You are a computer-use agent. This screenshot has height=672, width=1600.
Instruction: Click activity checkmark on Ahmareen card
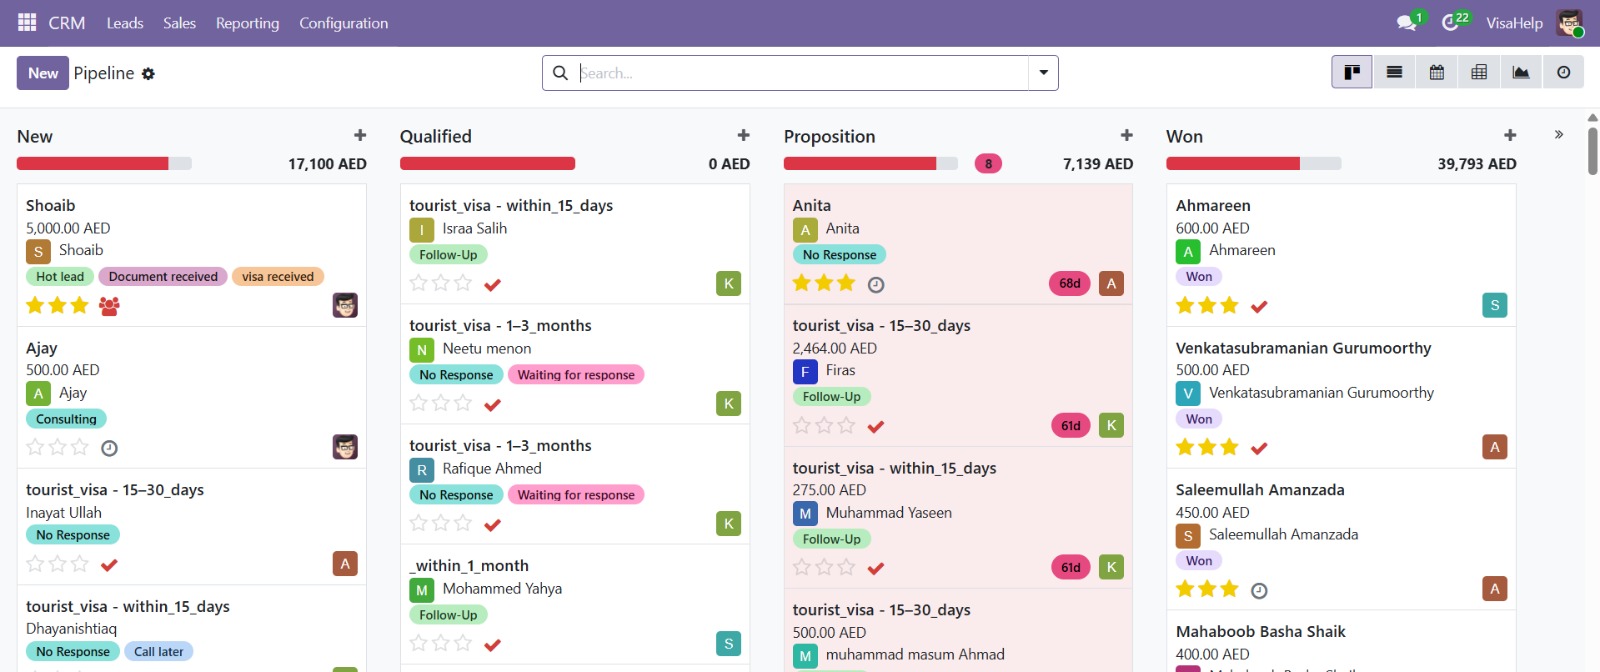coord(1259,306)
